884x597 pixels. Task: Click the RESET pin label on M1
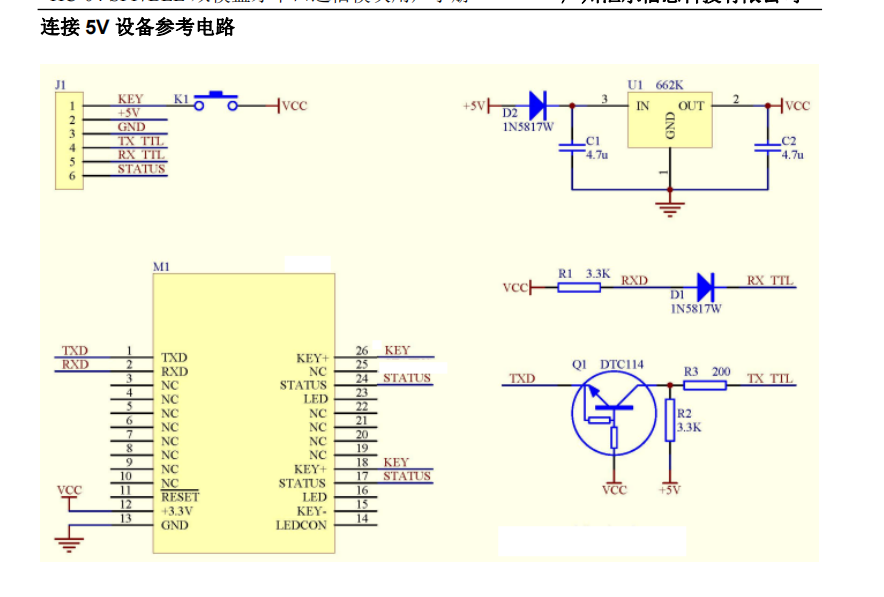tap(180, 497)
